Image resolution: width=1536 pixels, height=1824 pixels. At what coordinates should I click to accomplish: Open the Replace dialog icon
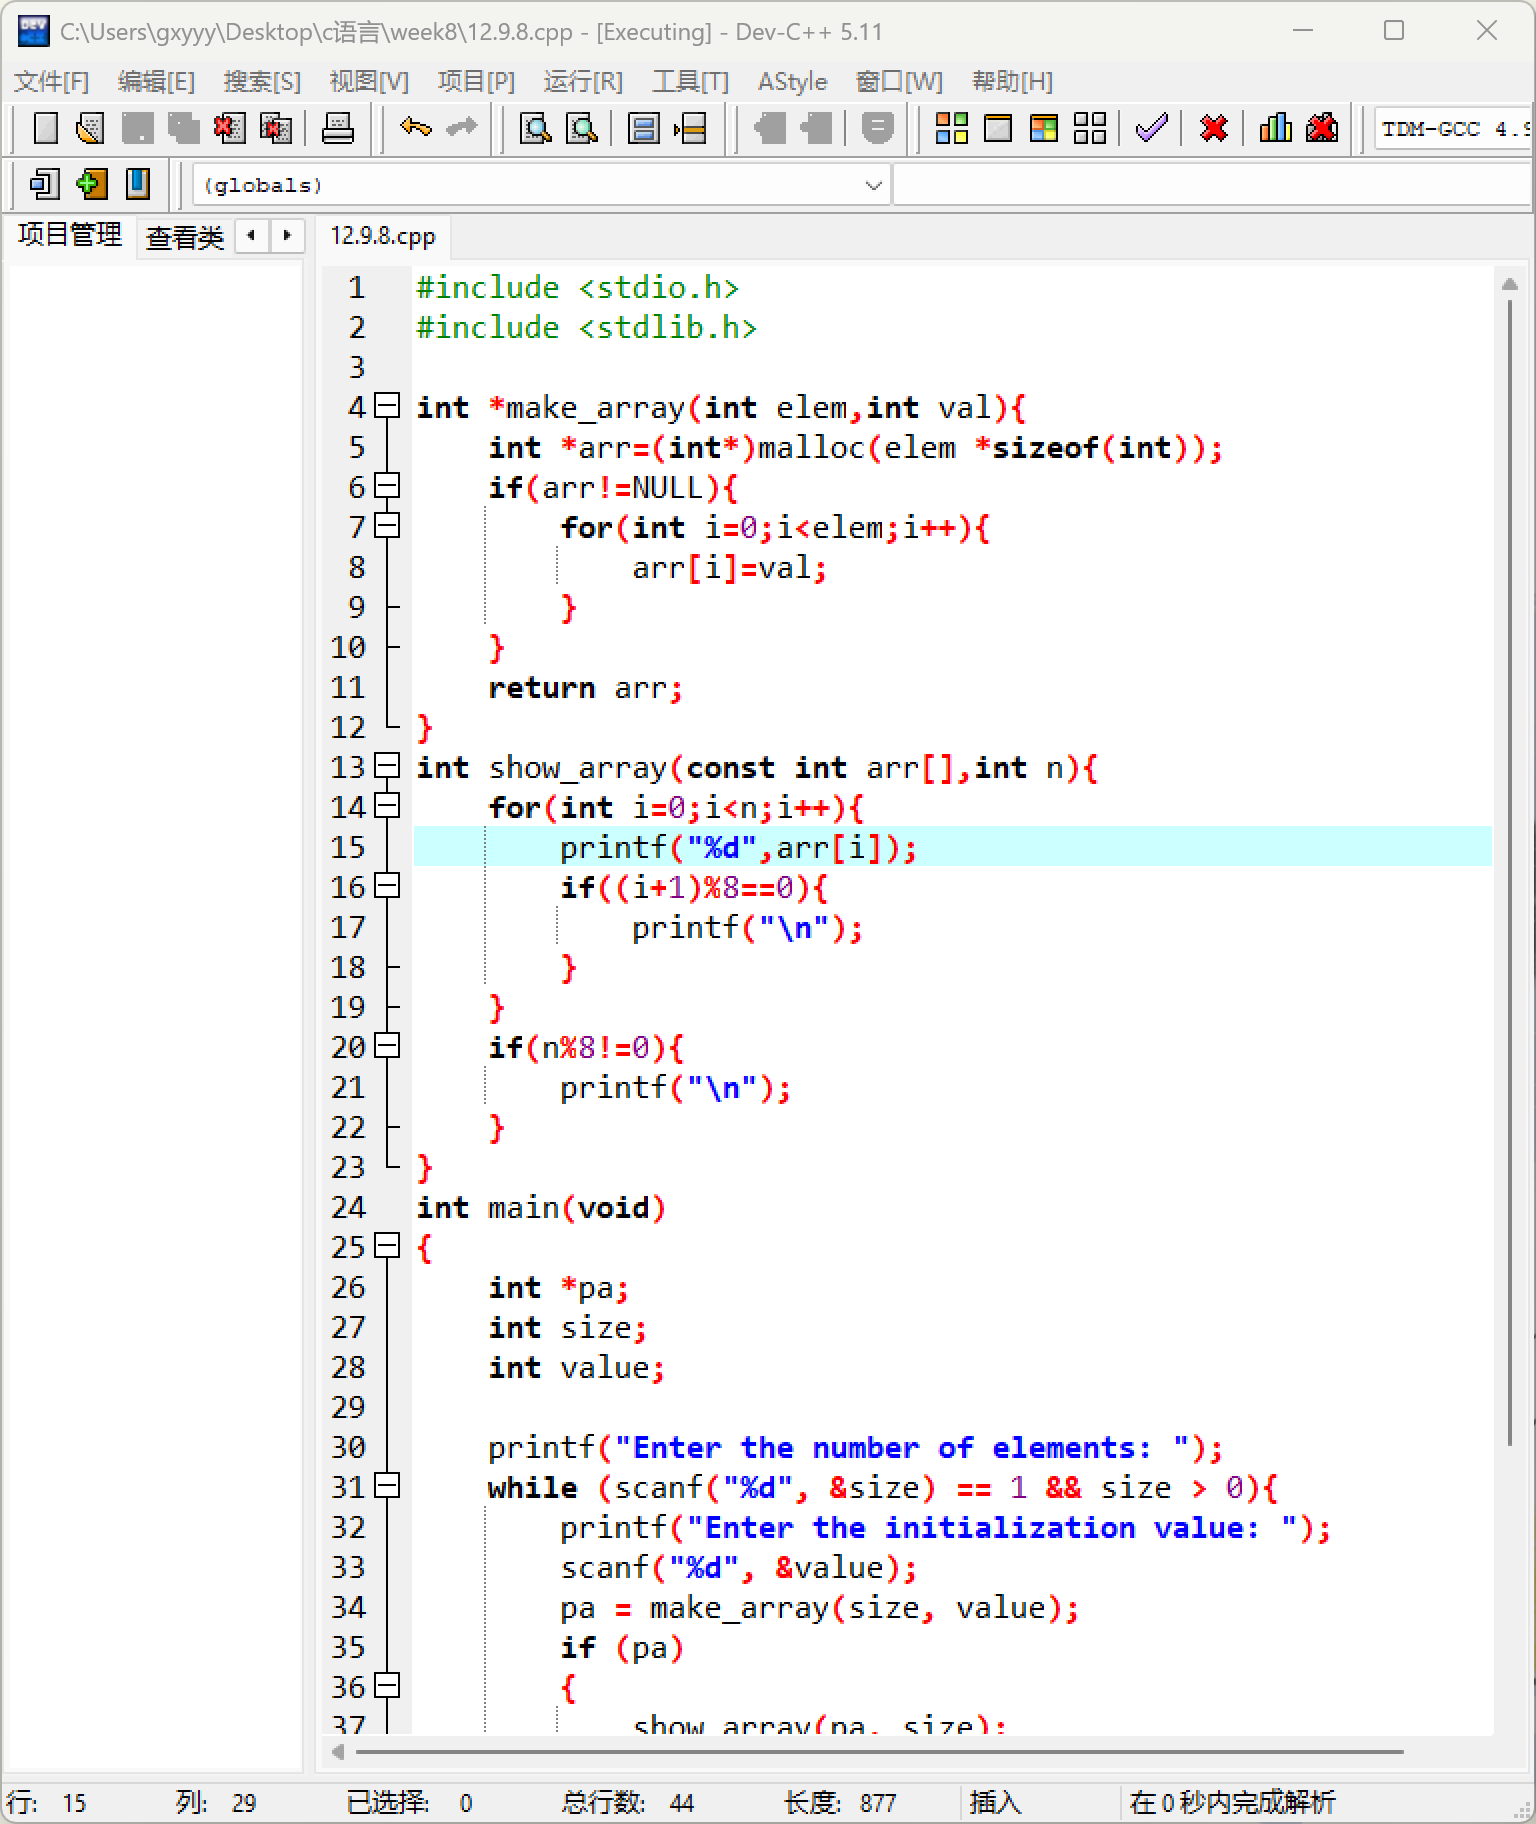(582, 128)
